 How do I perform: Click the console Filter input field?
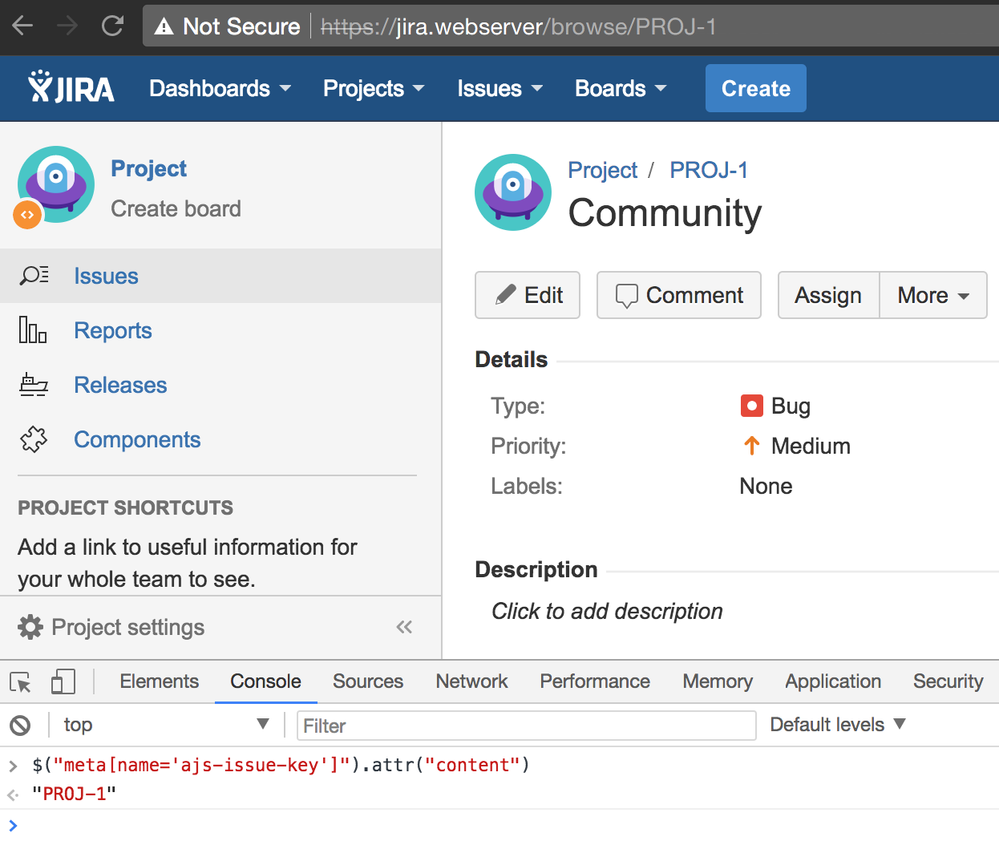[x=526, y=726]
